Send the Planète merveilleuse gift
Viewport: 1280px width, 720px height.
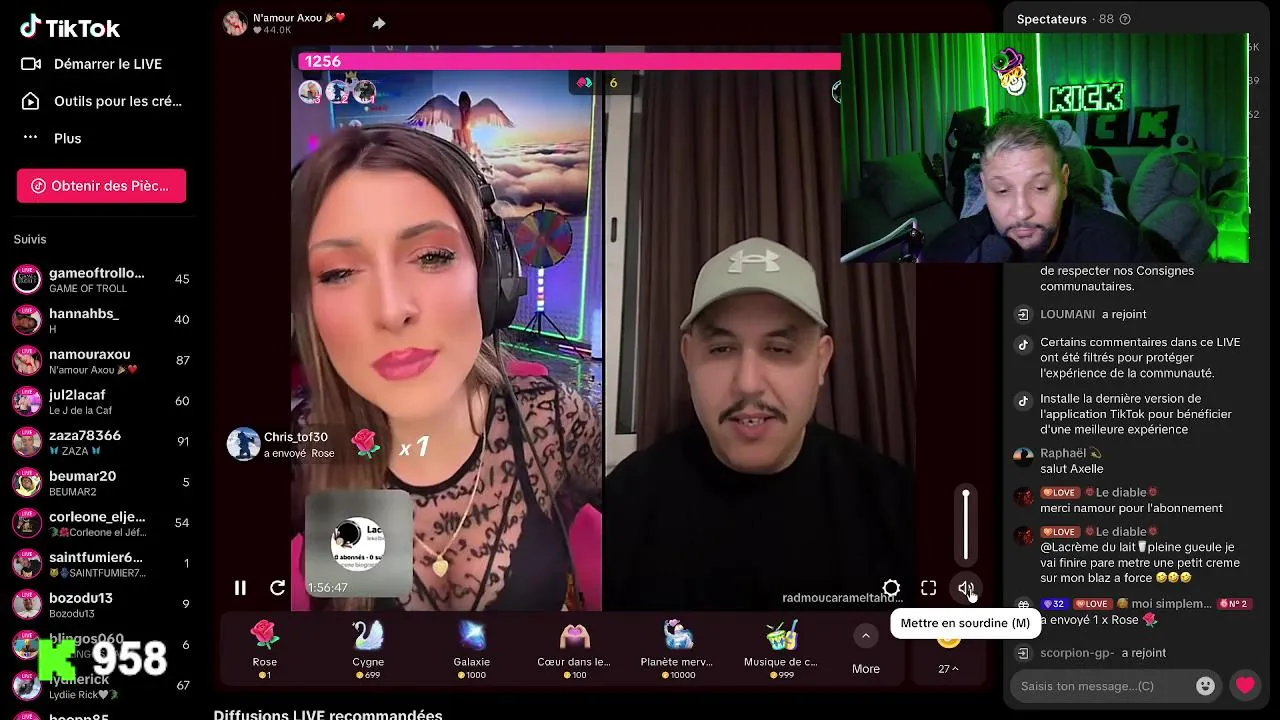pos(677,648)
